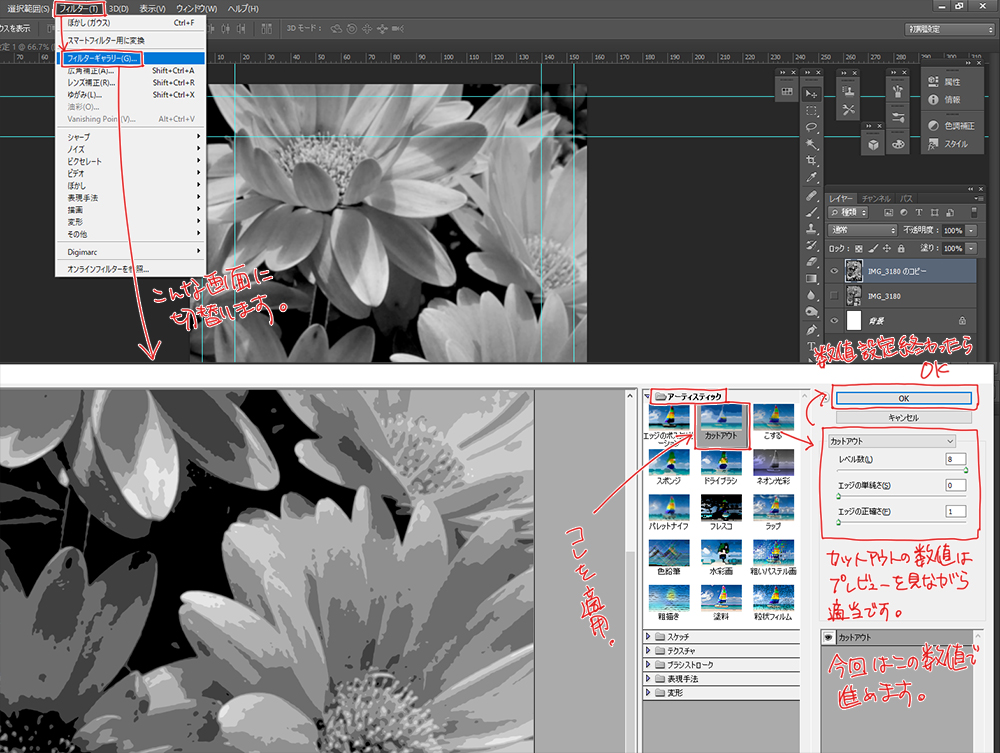Open the Tool Presets wrench icon

(848, 110)
